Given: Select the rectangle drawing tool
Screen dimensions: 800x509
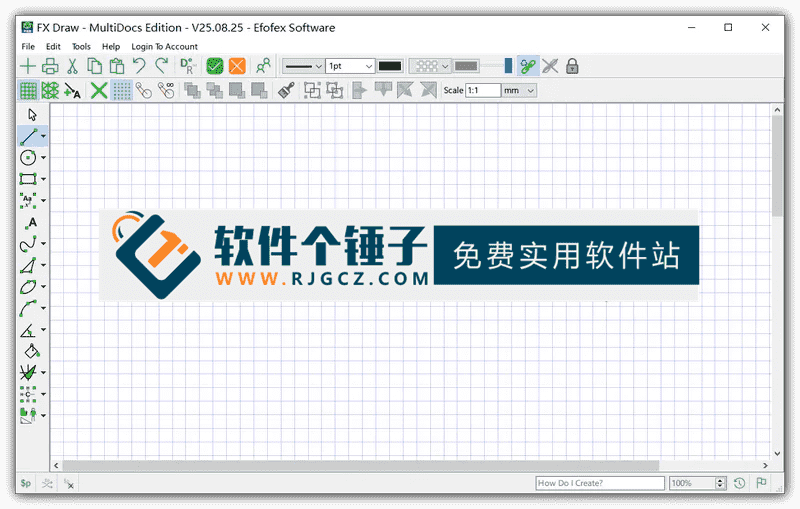Looking at the screenshot, I should point(28,179).
